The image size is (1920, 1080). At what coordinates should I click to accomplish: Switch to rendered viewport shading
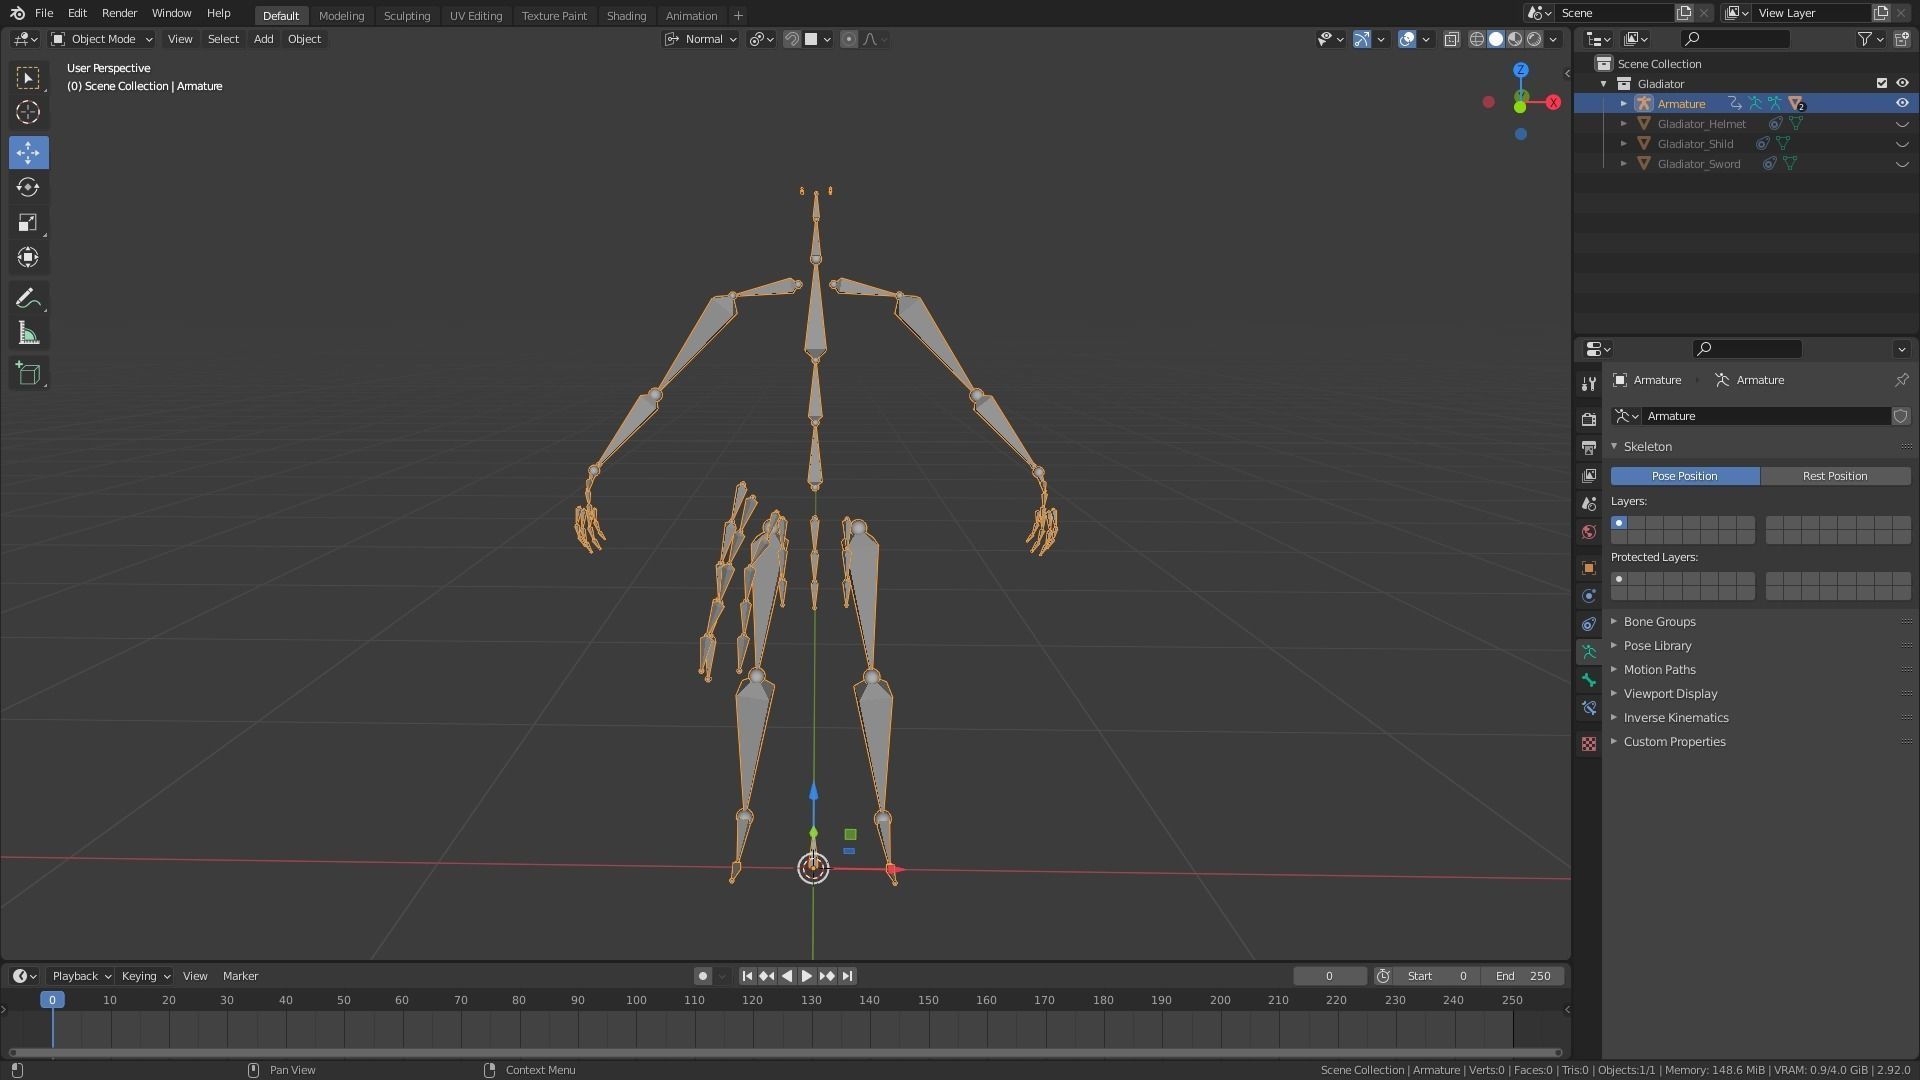coord(1534,39)
